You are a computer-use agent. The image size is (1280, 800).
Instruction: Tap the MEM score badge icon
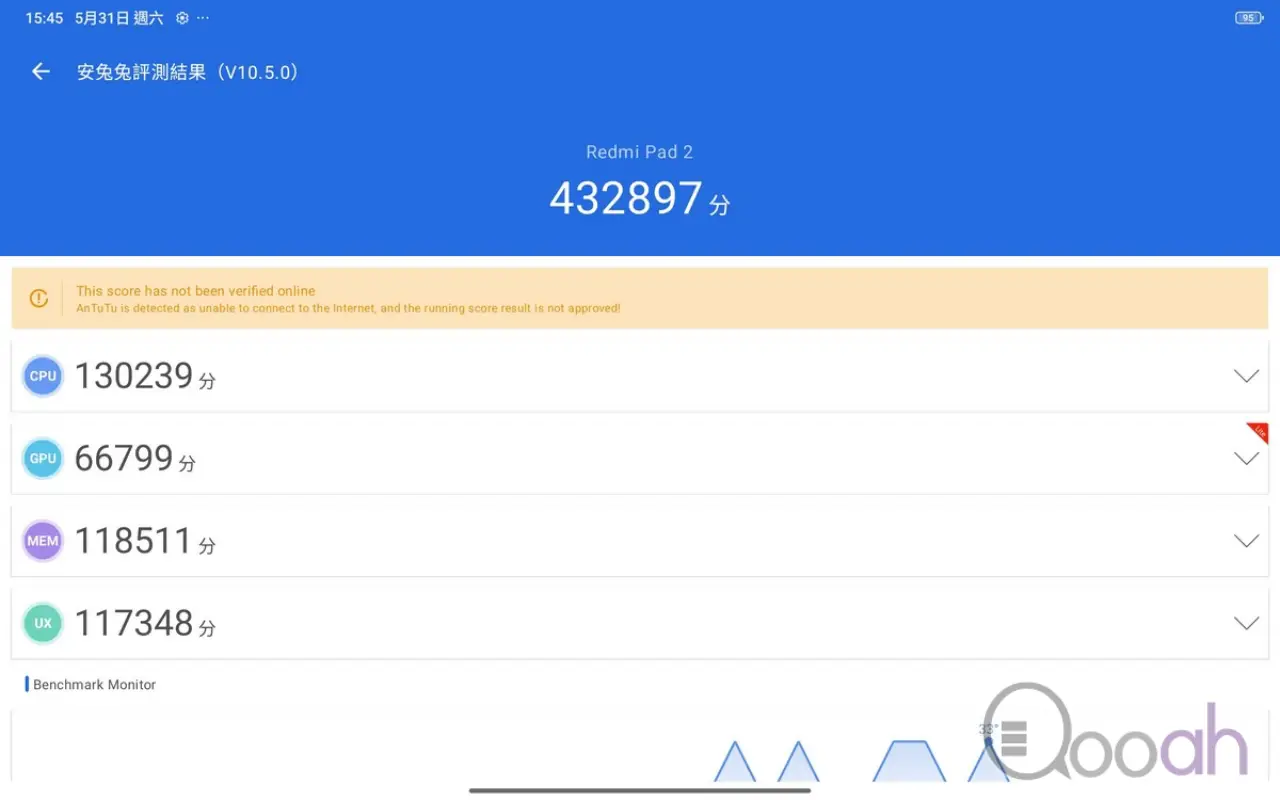click(43, 541)
